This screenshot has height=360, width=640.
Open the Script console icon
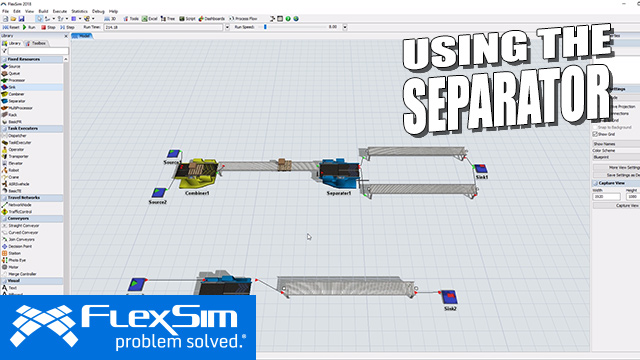click(187, 19)
